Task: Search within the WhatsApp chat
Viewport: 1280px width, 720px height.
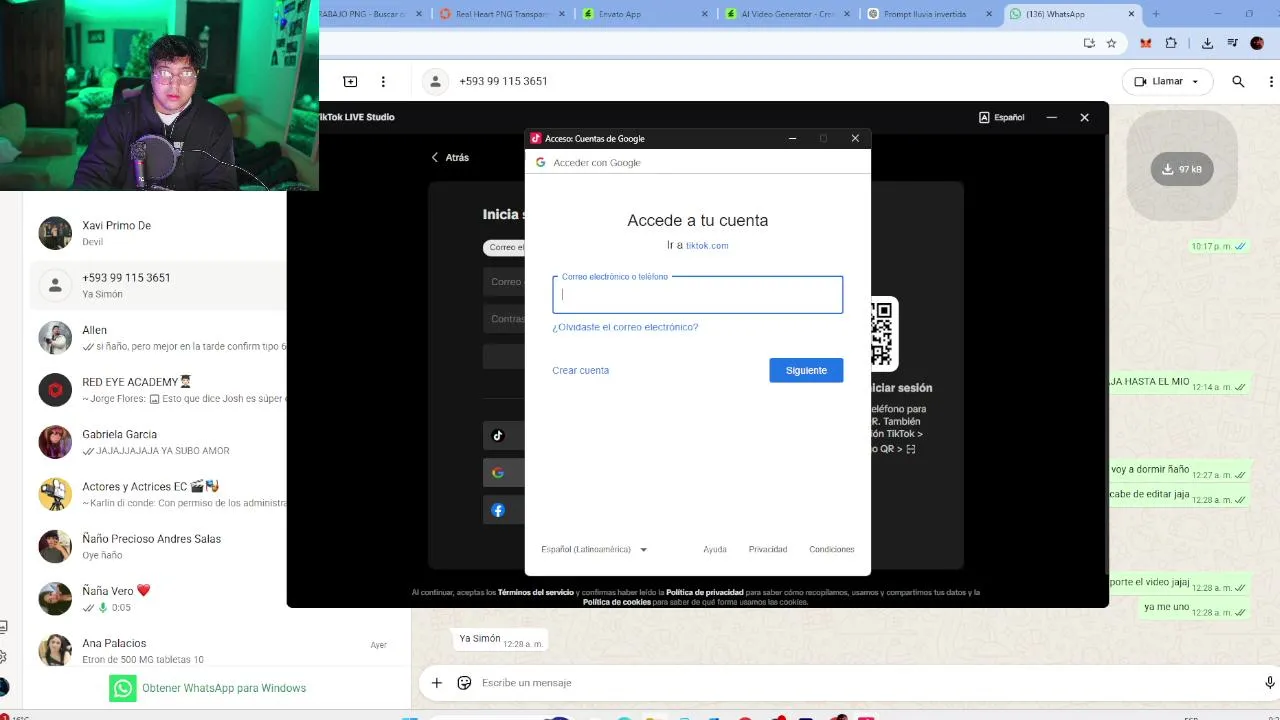Action: 1238,82
